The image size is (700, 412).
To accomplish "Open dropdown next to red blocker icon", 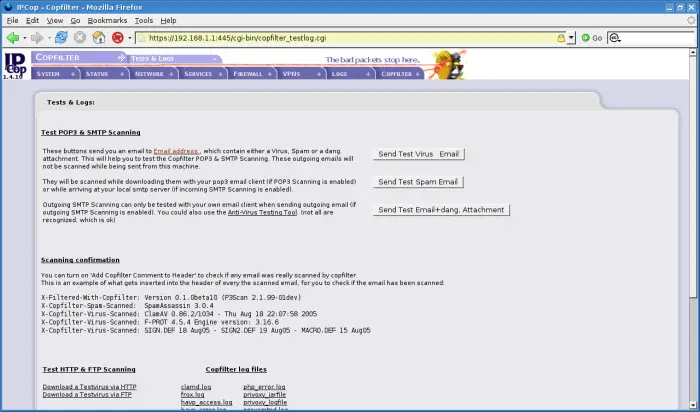I will pyautogui.click(x=129, y=38).
